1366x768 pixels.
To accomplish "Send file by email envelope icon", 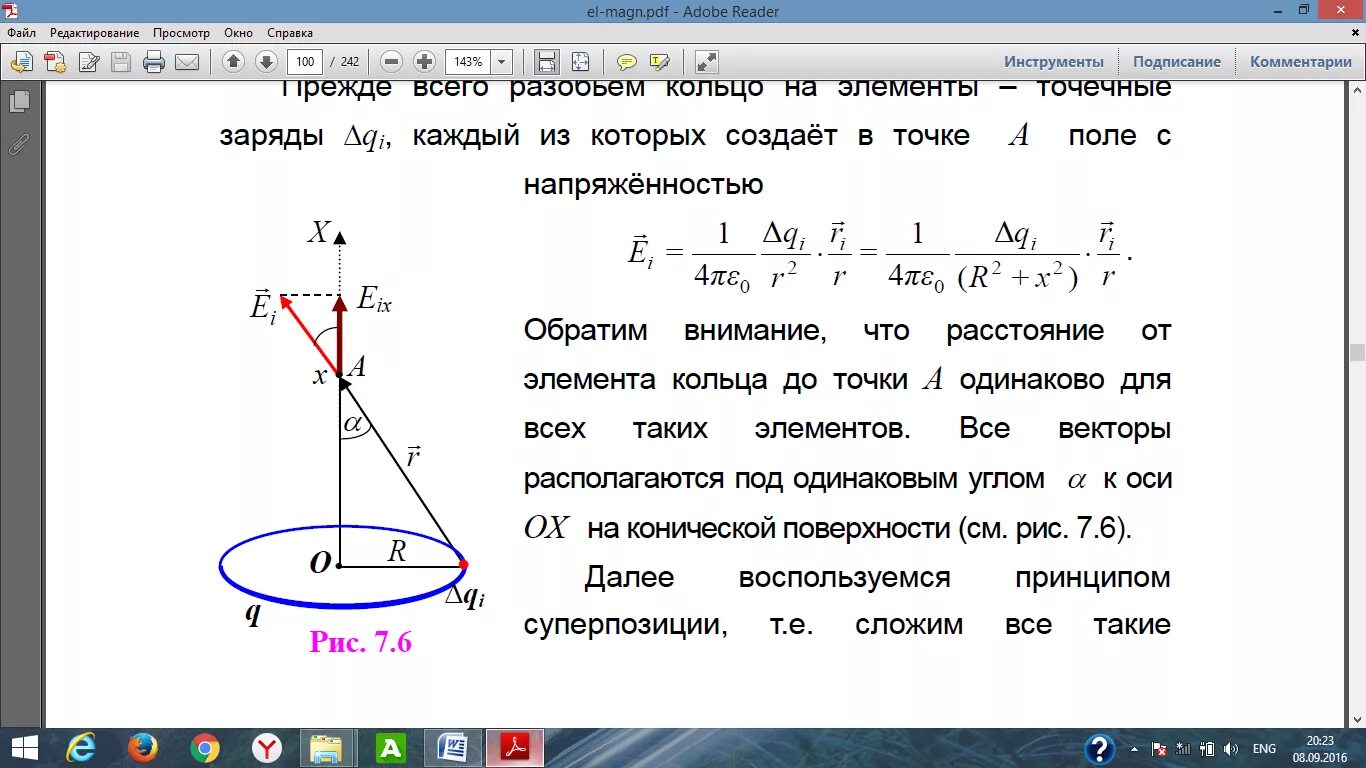I will click(187, 62).
